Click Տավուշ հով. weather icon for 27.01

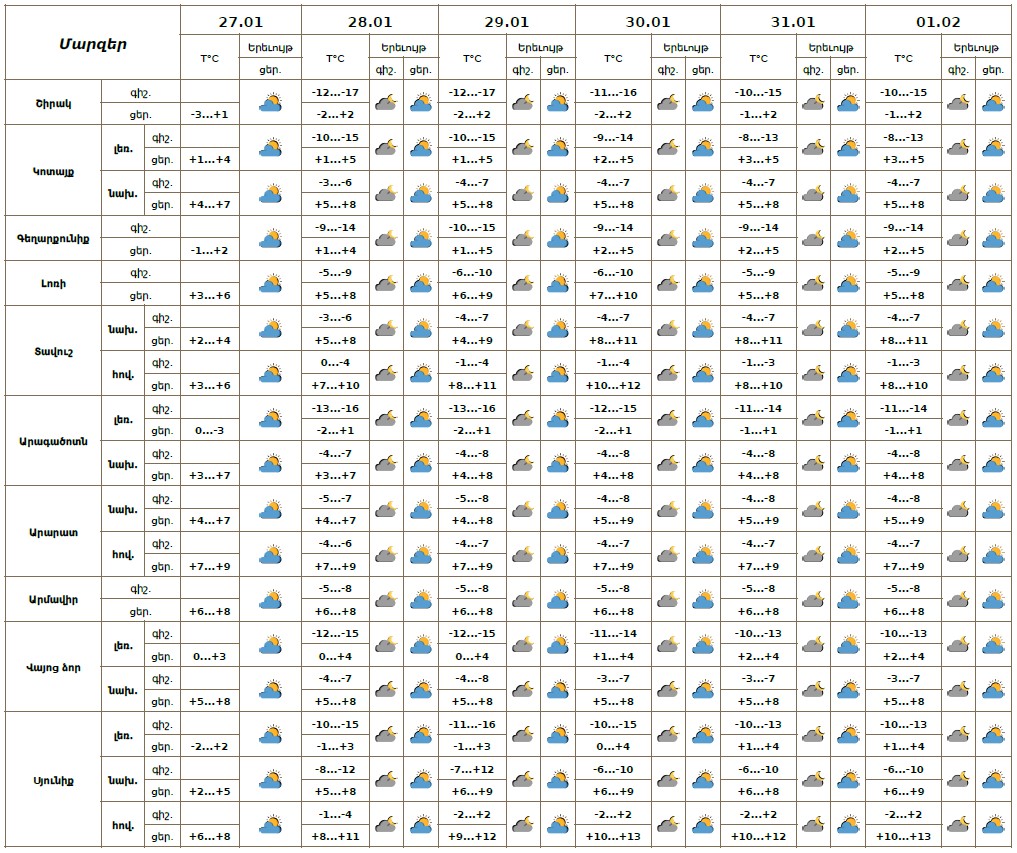[271, 374]
